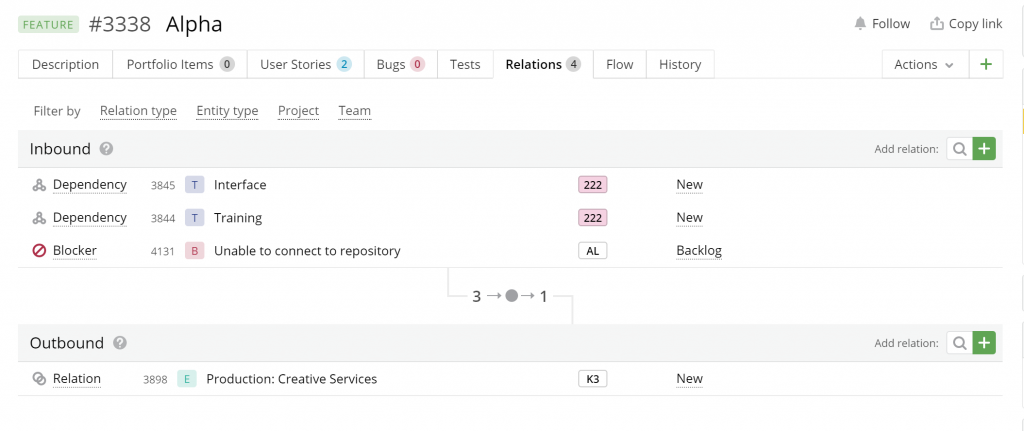
Task: Switch to the User Stories tab
Action: (x=304, y=64)
